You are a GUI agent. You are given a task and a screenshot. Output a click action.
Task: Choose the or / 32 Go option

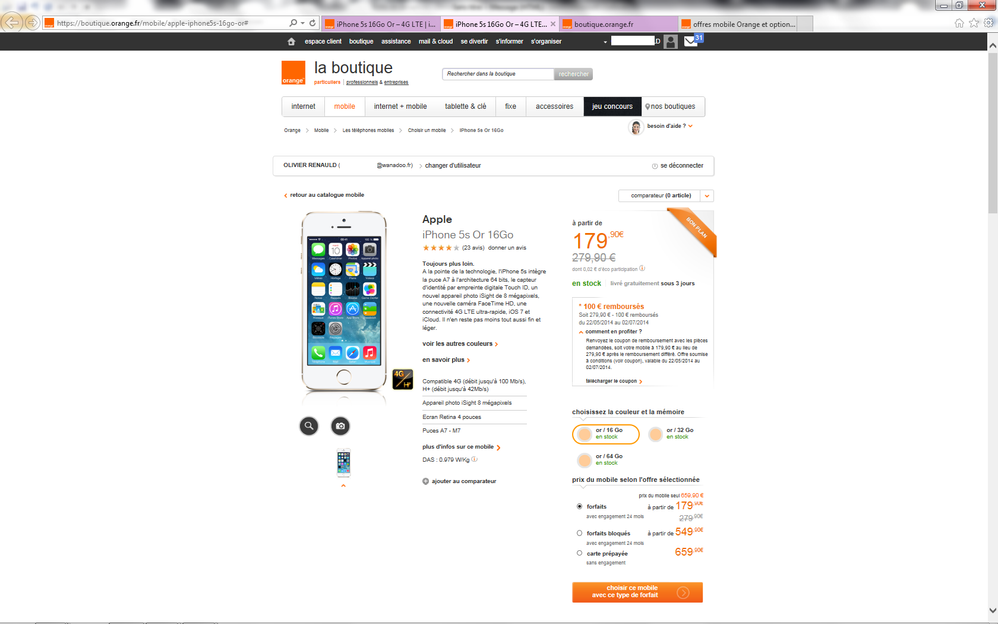(671, 434)
